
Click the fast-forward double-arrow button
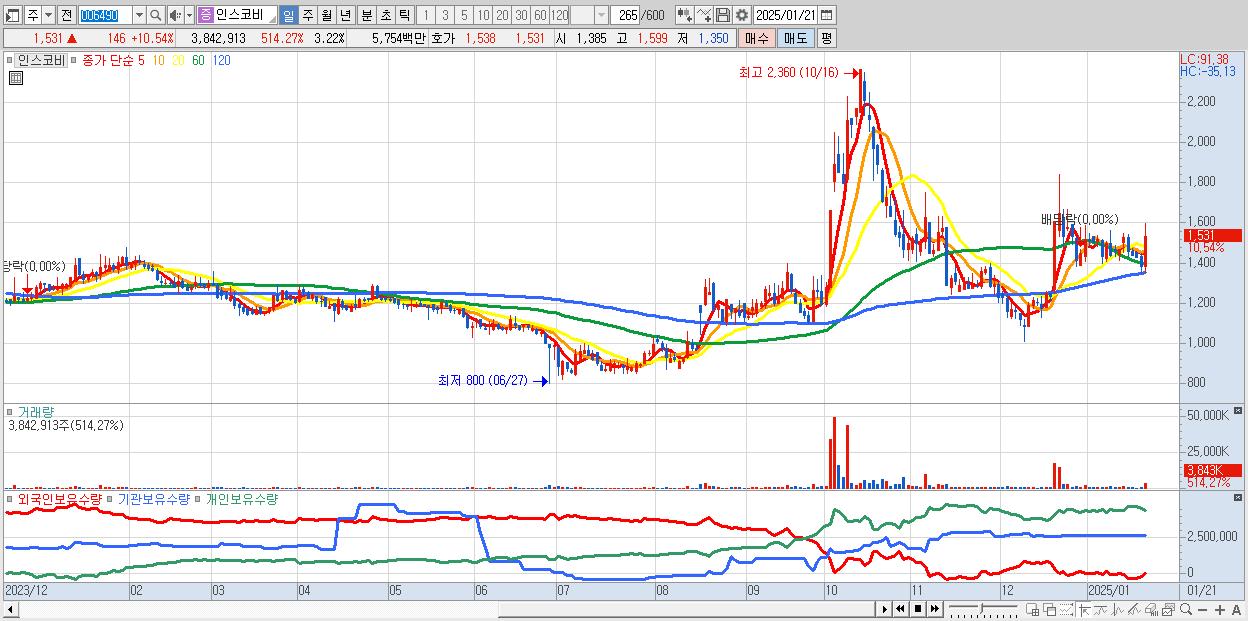[x=934, y=609]
